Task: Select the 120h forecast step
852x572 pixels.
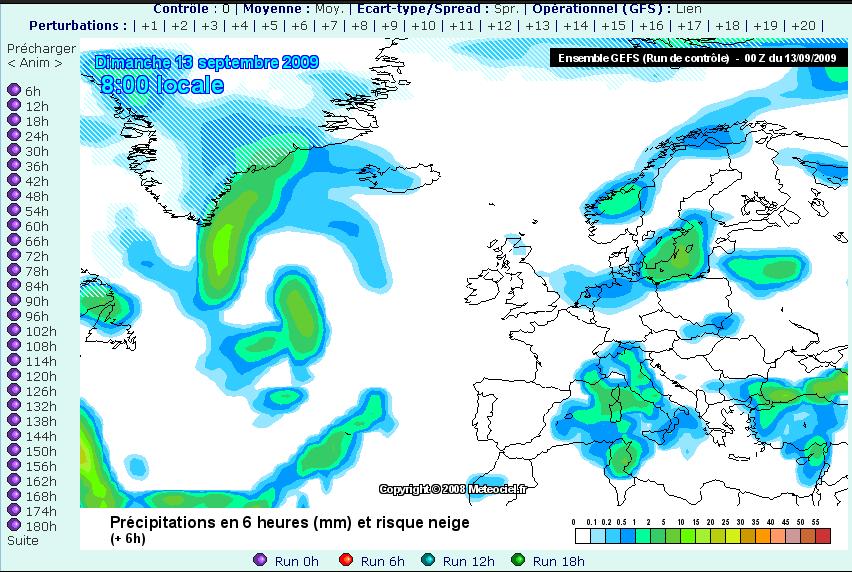Action: coord(40,376)
